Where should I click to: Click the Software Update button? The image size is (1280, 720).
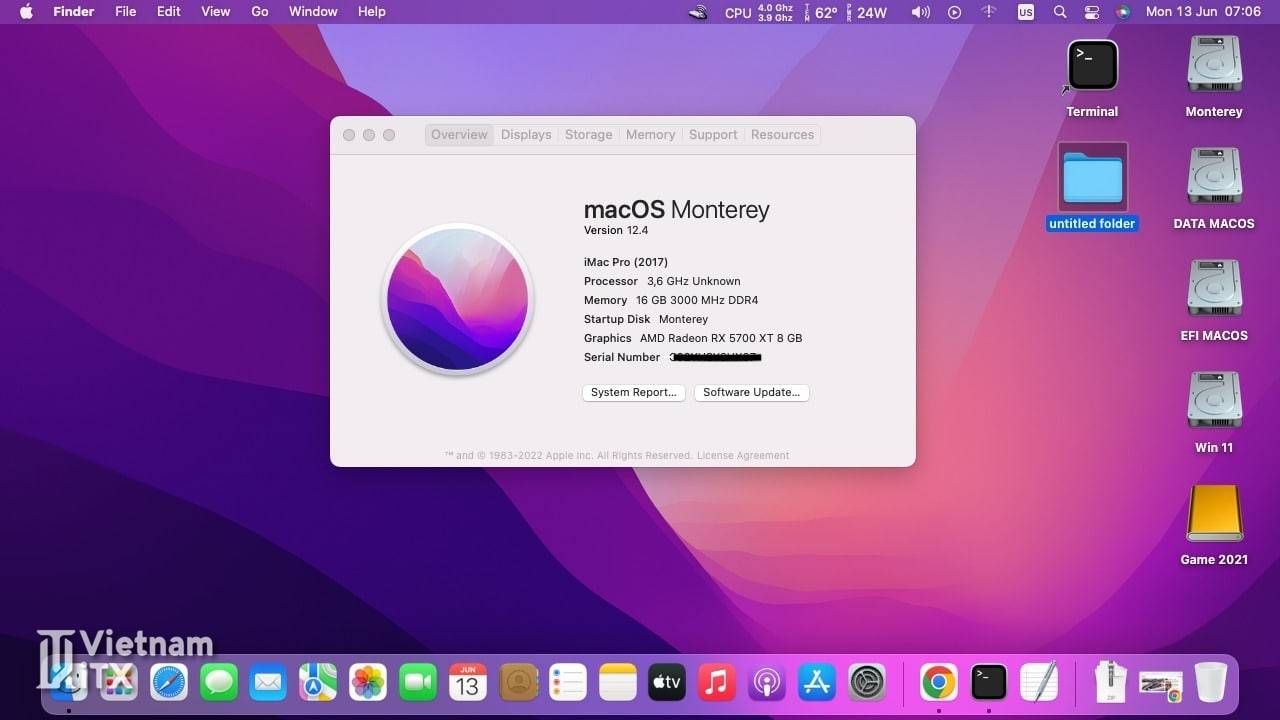[751, 393]
